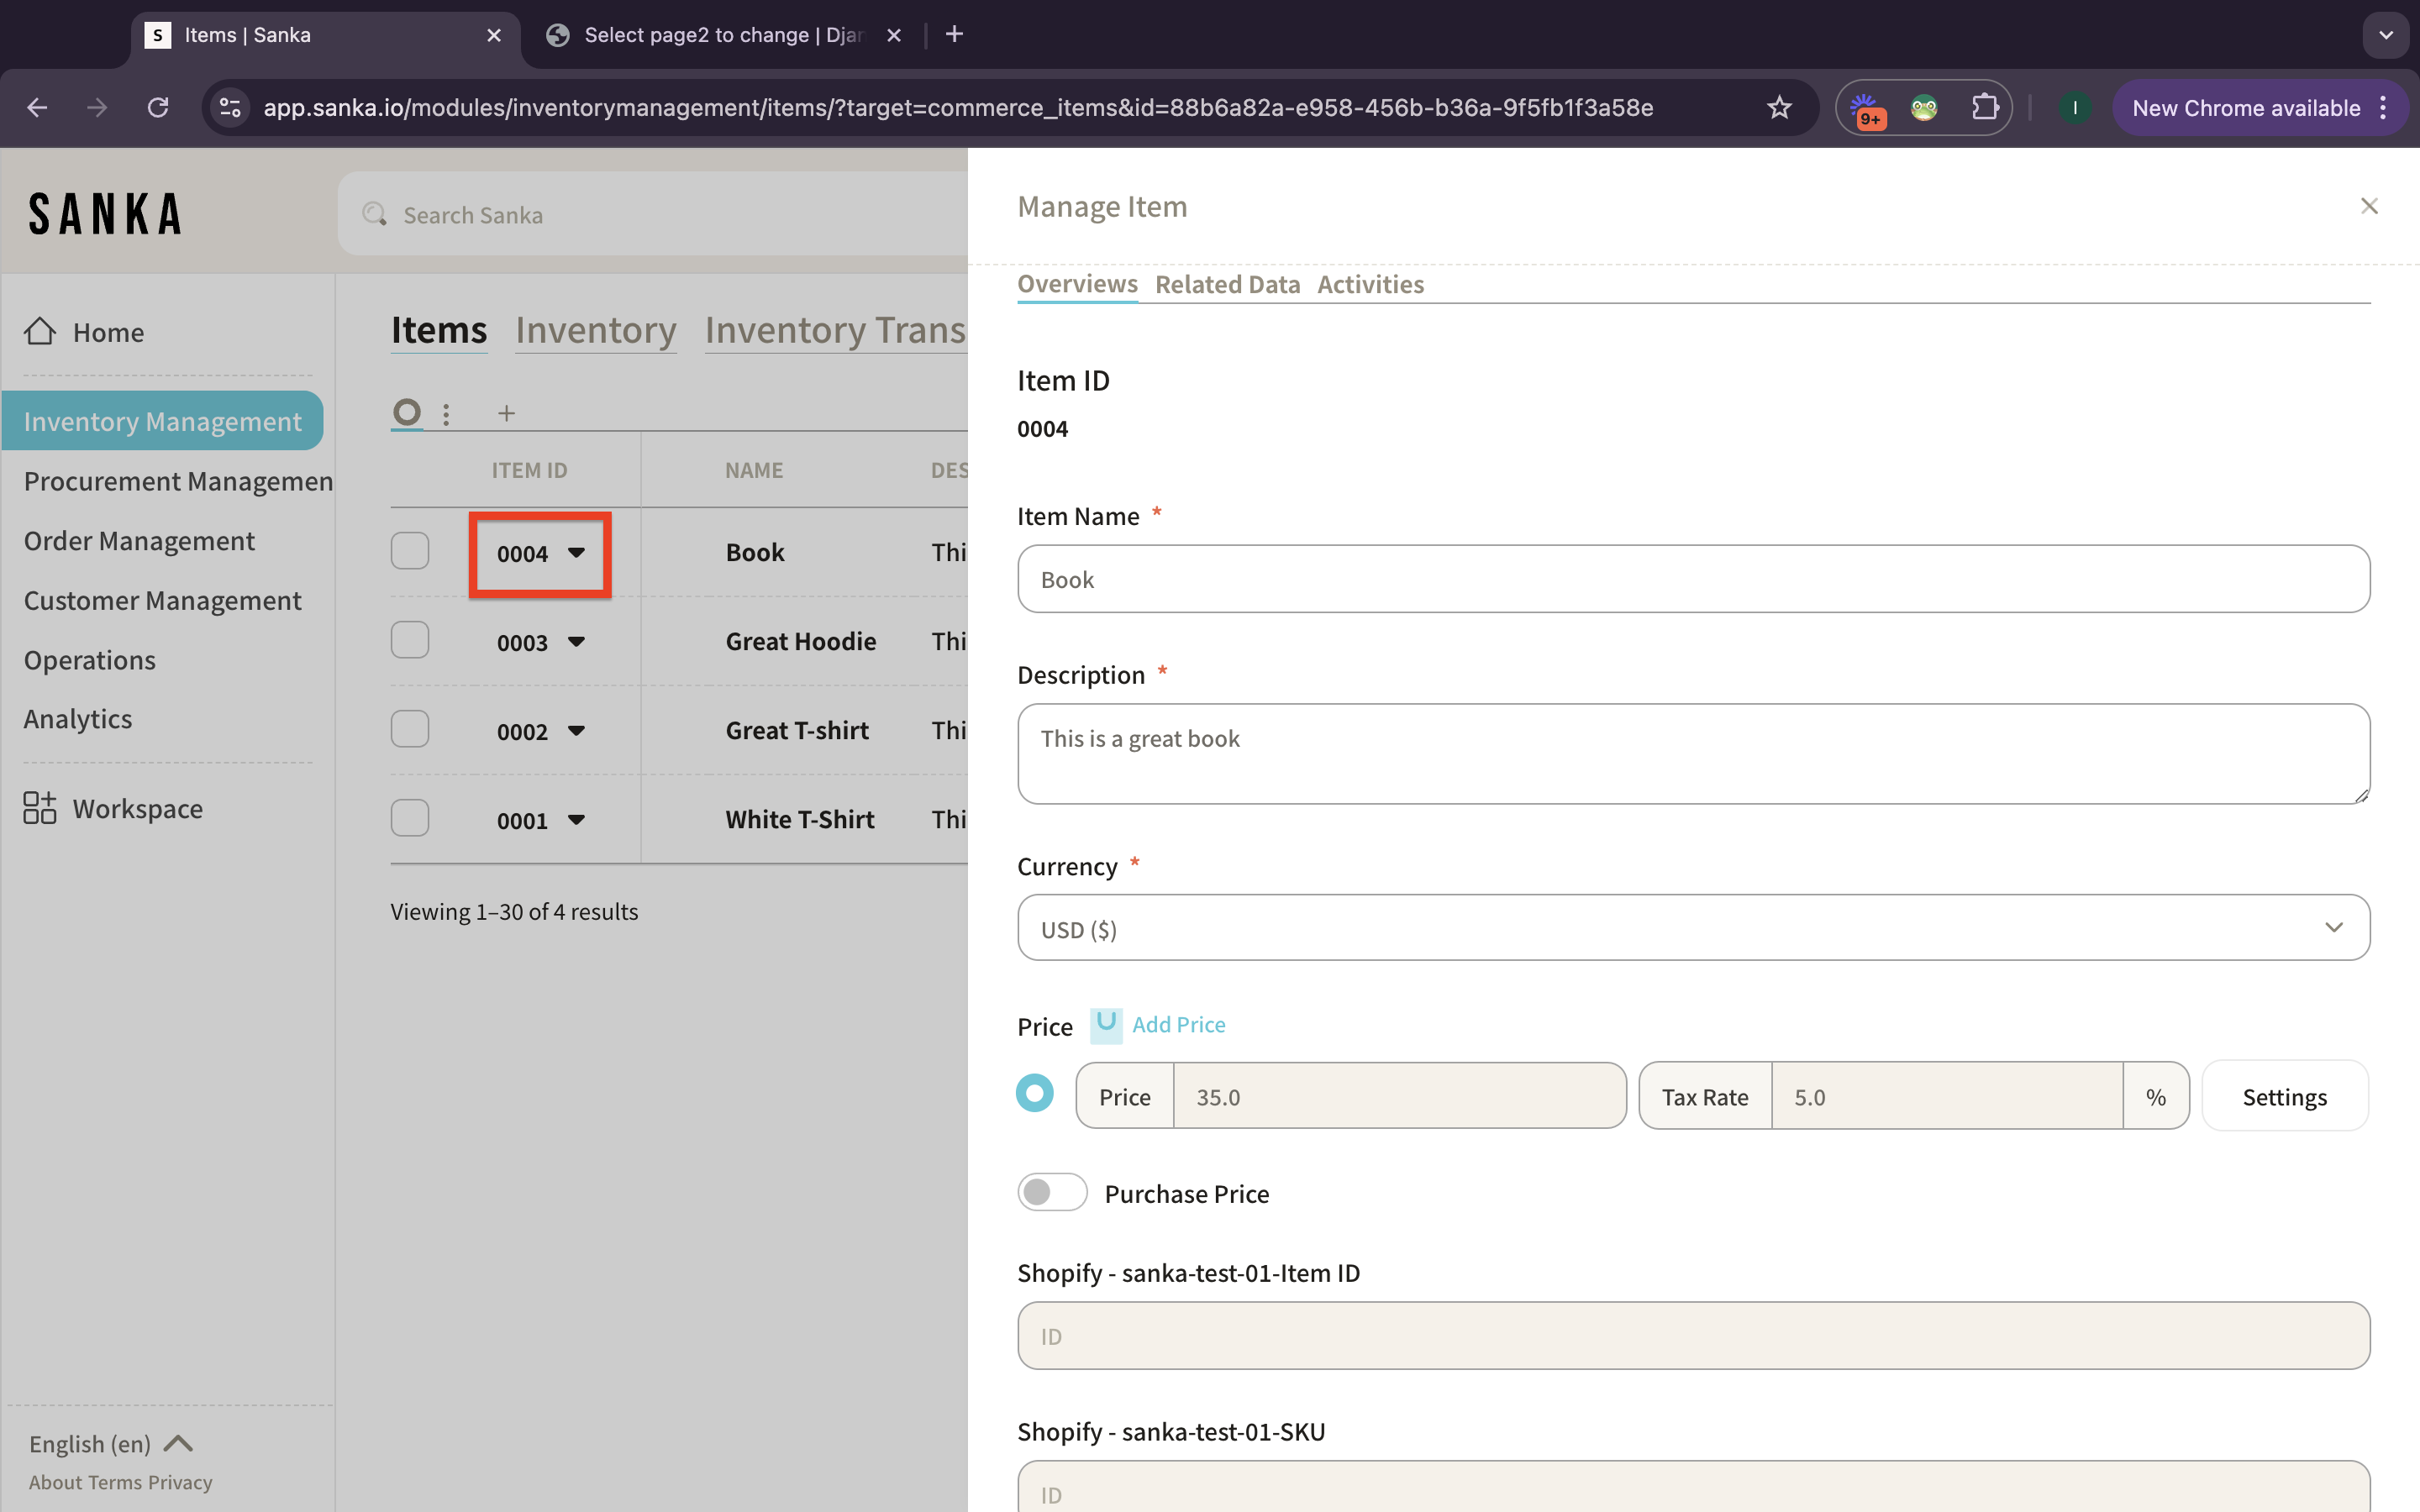The height and width of the screenshot is (1512, 2420).
Task: Open the Inventory tab
Action: [x=595, y=330]
